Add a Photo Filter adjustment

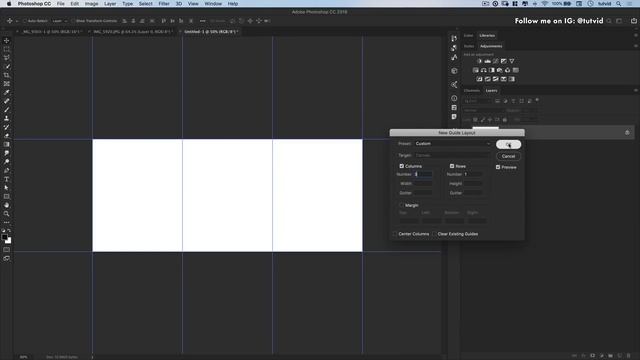(500, 70)
